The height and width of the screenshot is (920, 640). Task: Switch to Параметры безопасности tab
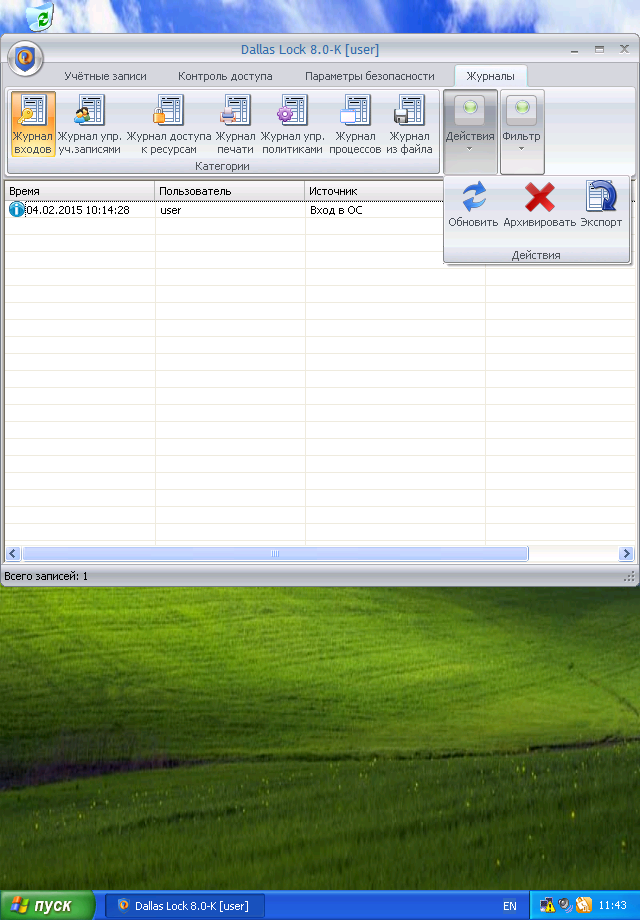(370, 76)
